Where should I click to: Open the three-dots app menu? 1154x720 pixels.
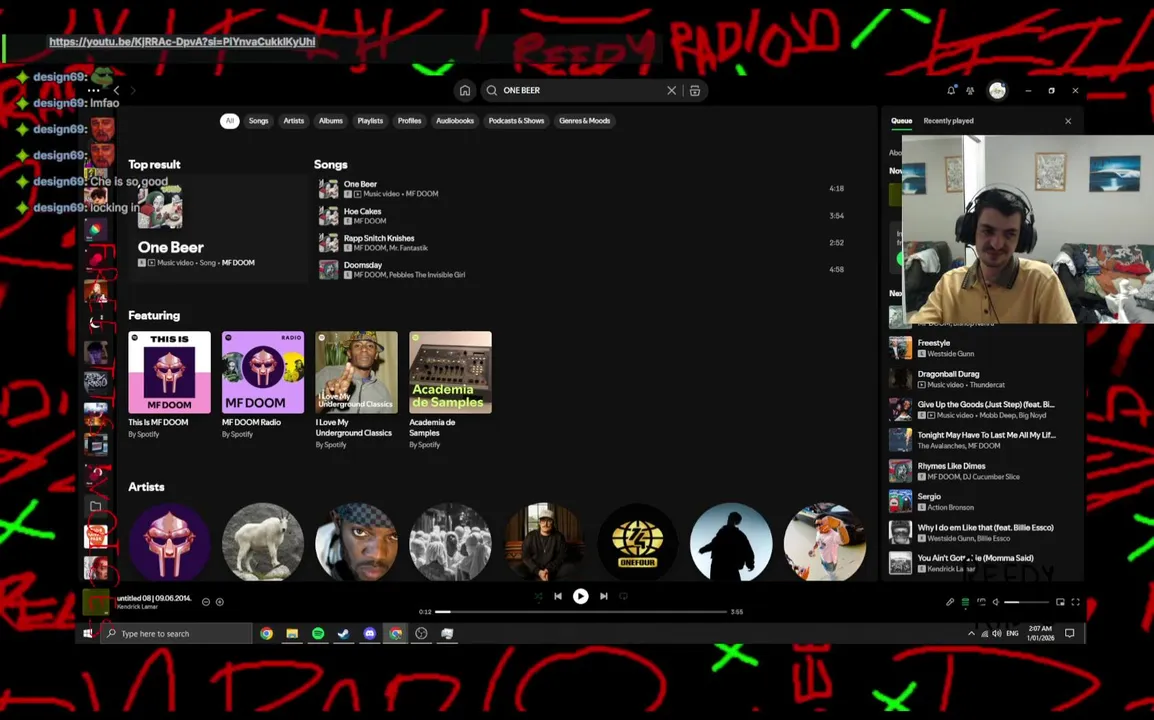coord(93,91)
